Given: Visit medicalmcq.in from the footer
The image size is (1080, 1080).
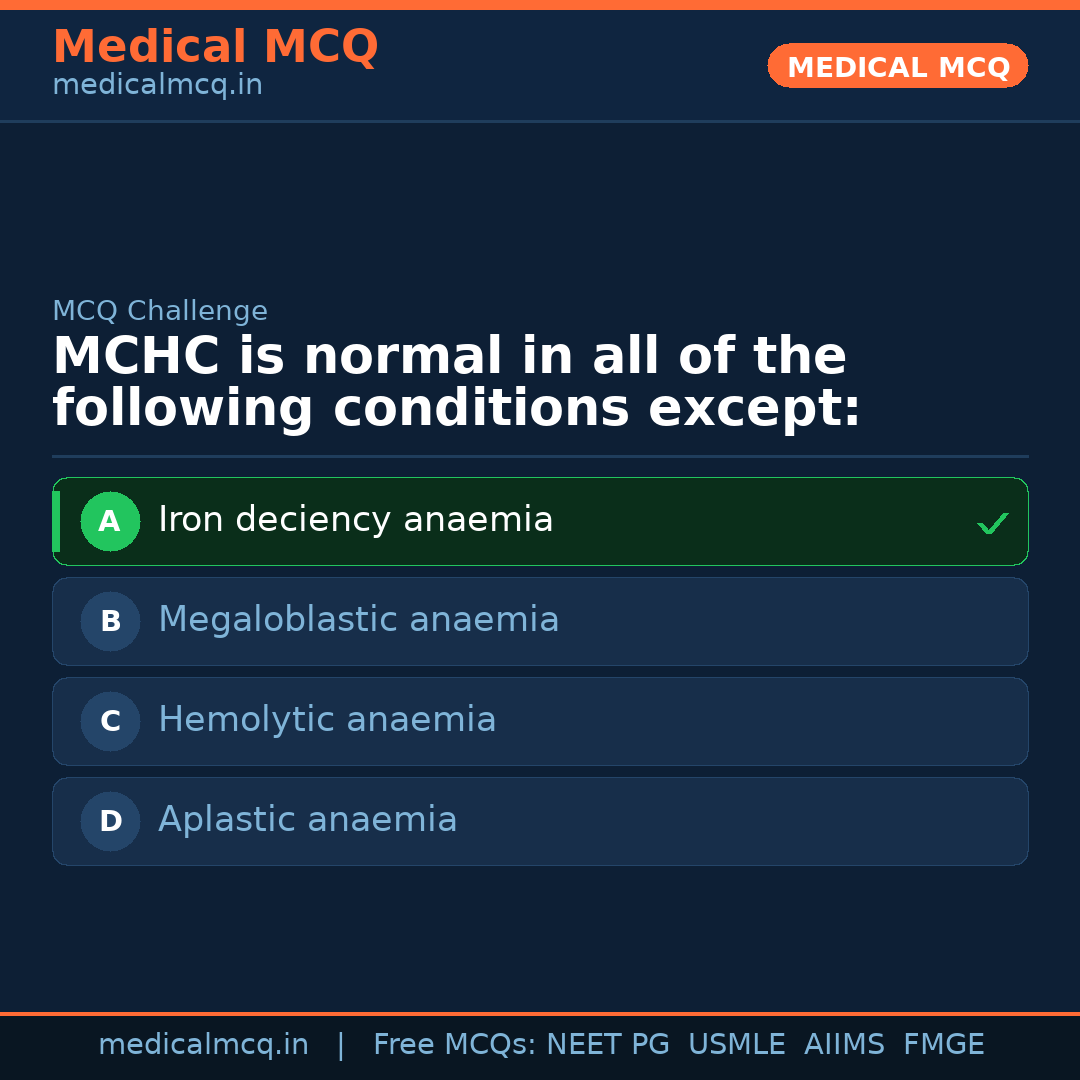Looking at the screenshot, I should [204, 1044].
